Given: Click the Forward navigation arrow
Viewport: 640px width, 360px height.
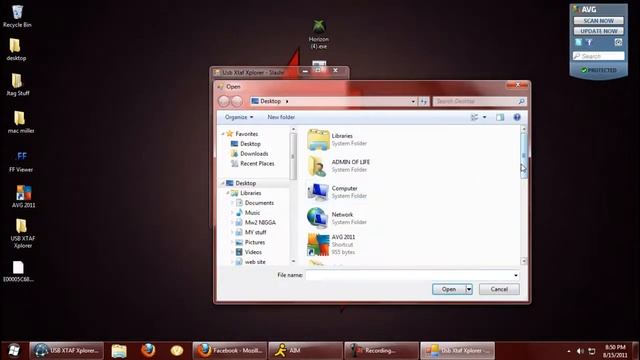Looking at the screenshot, I should point(237,101).
